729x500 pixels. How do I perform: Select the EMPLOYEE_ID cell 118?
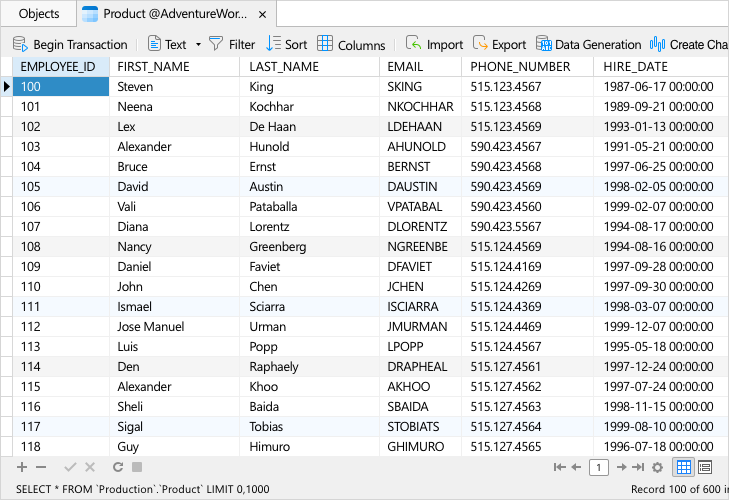[61, 447]
